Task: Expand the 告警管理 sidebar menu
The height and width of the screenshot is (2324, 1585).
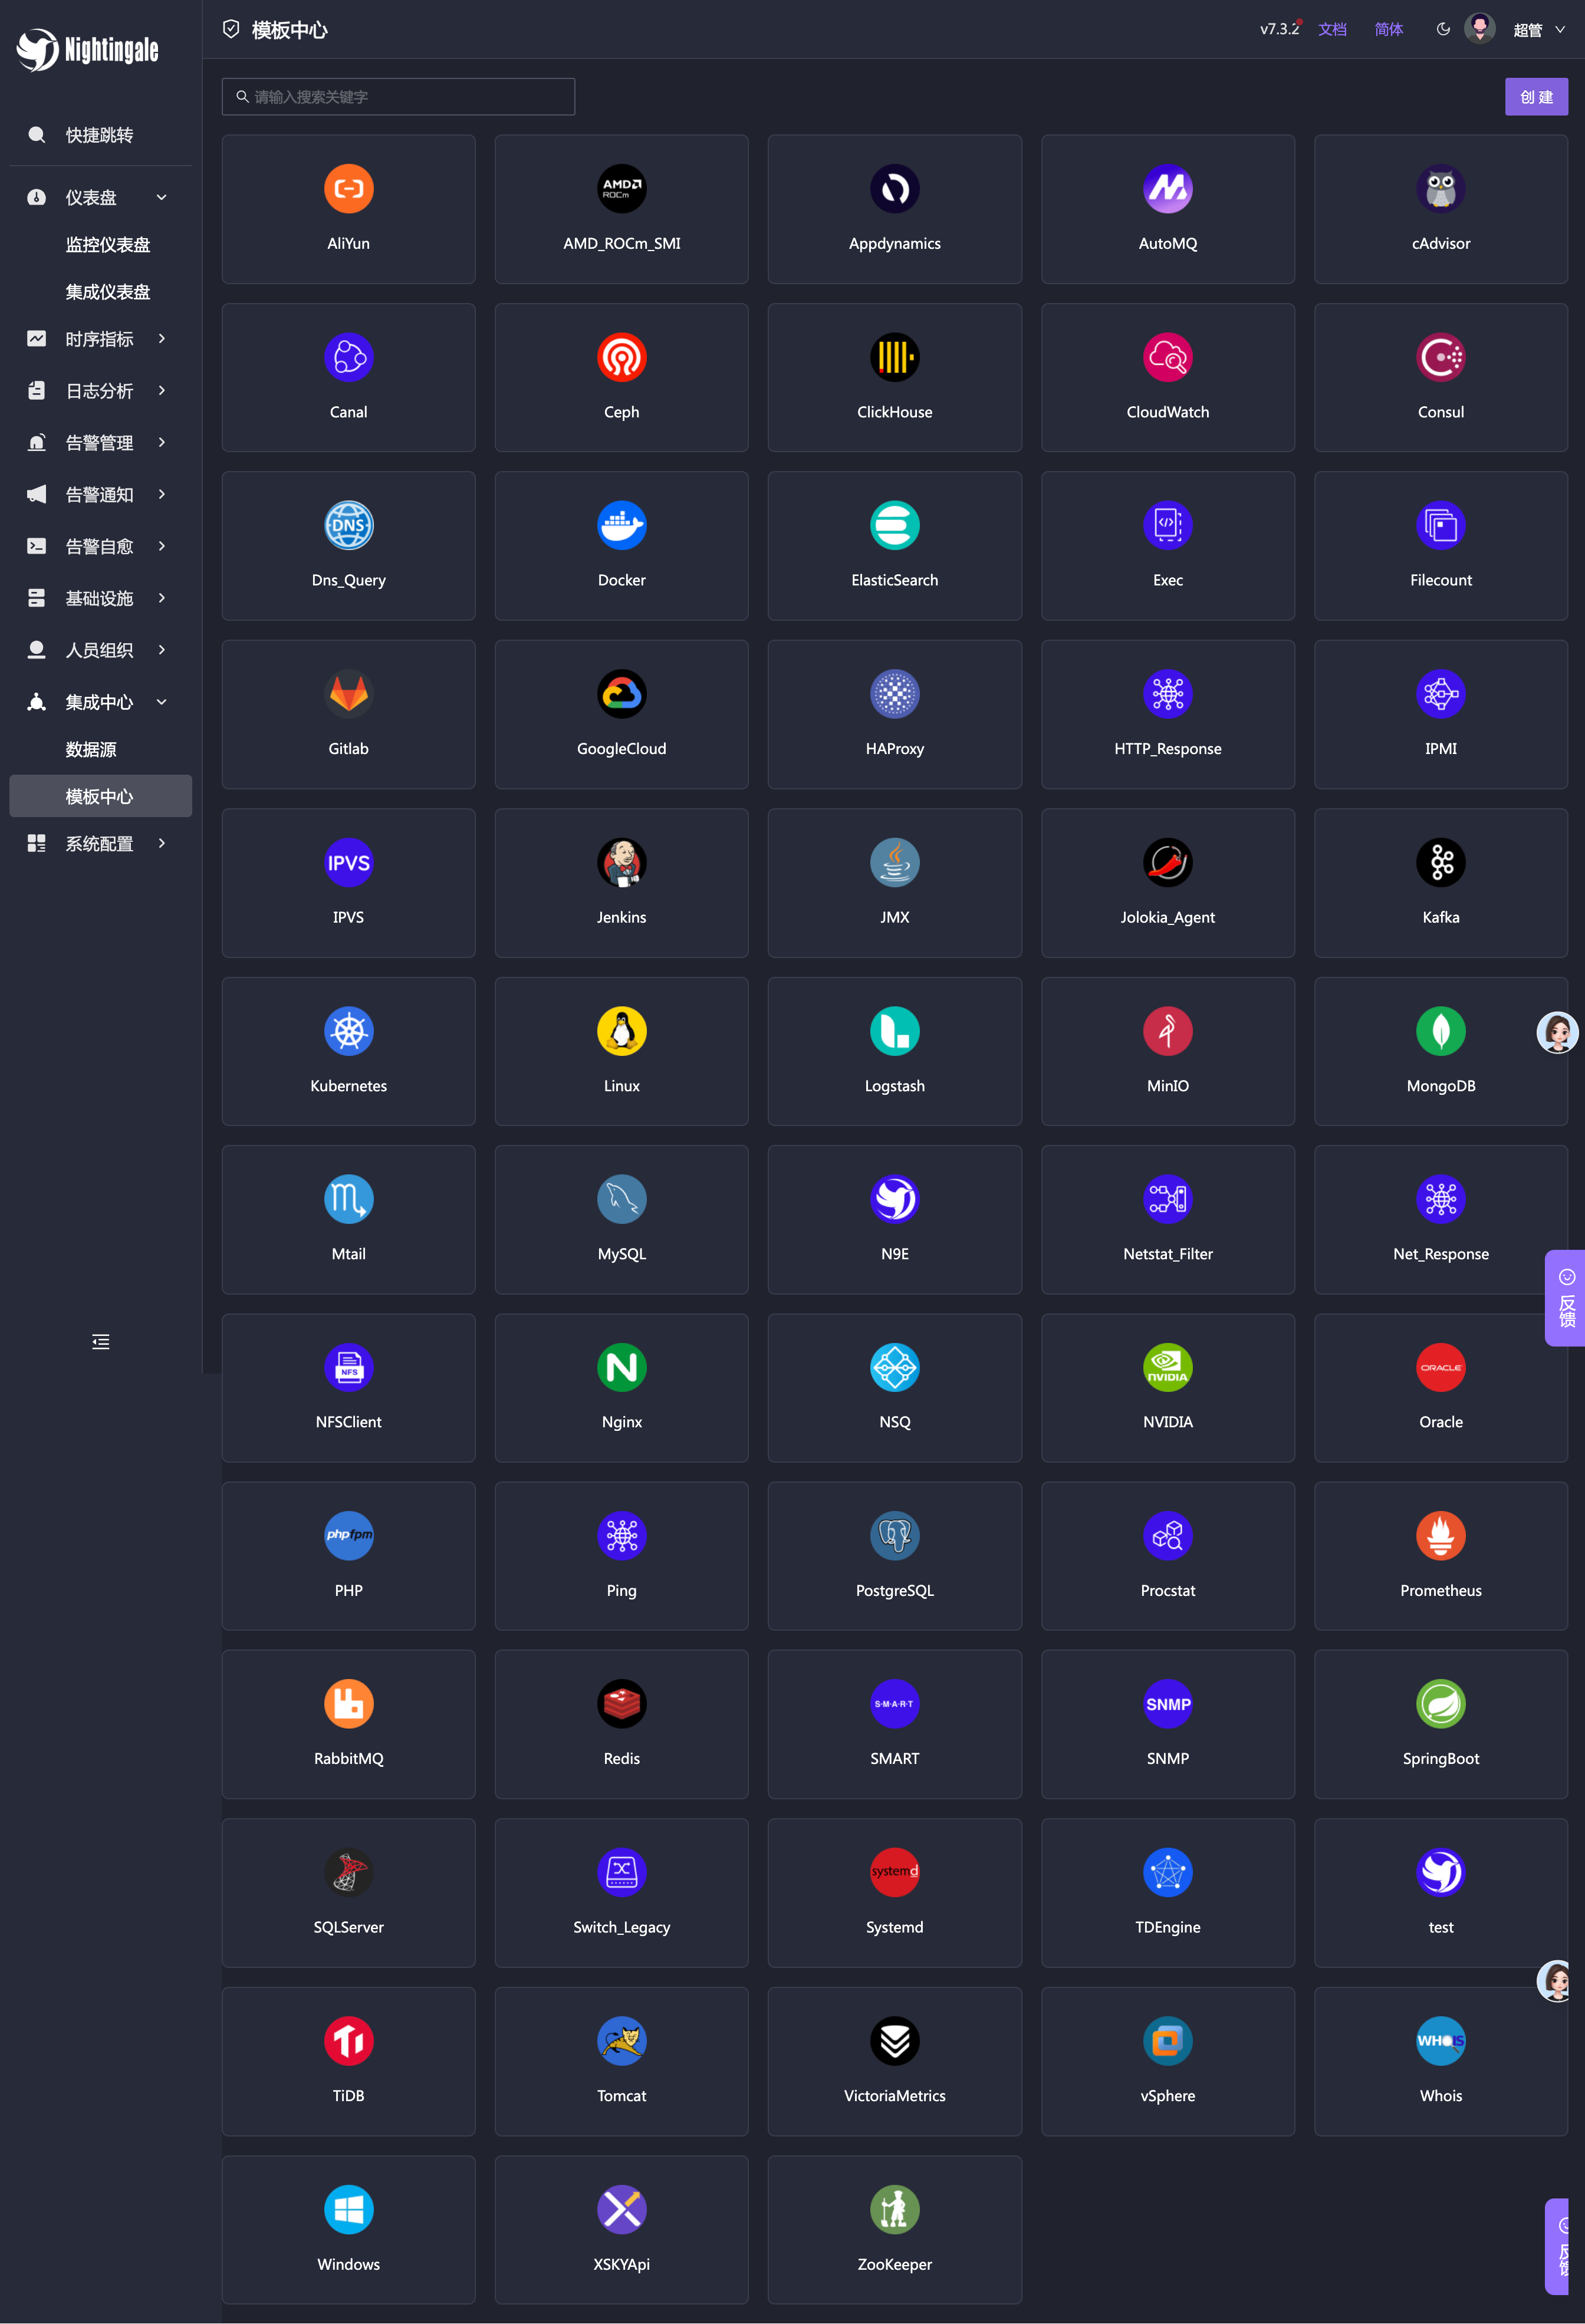Action: click(x=99, y=443)
